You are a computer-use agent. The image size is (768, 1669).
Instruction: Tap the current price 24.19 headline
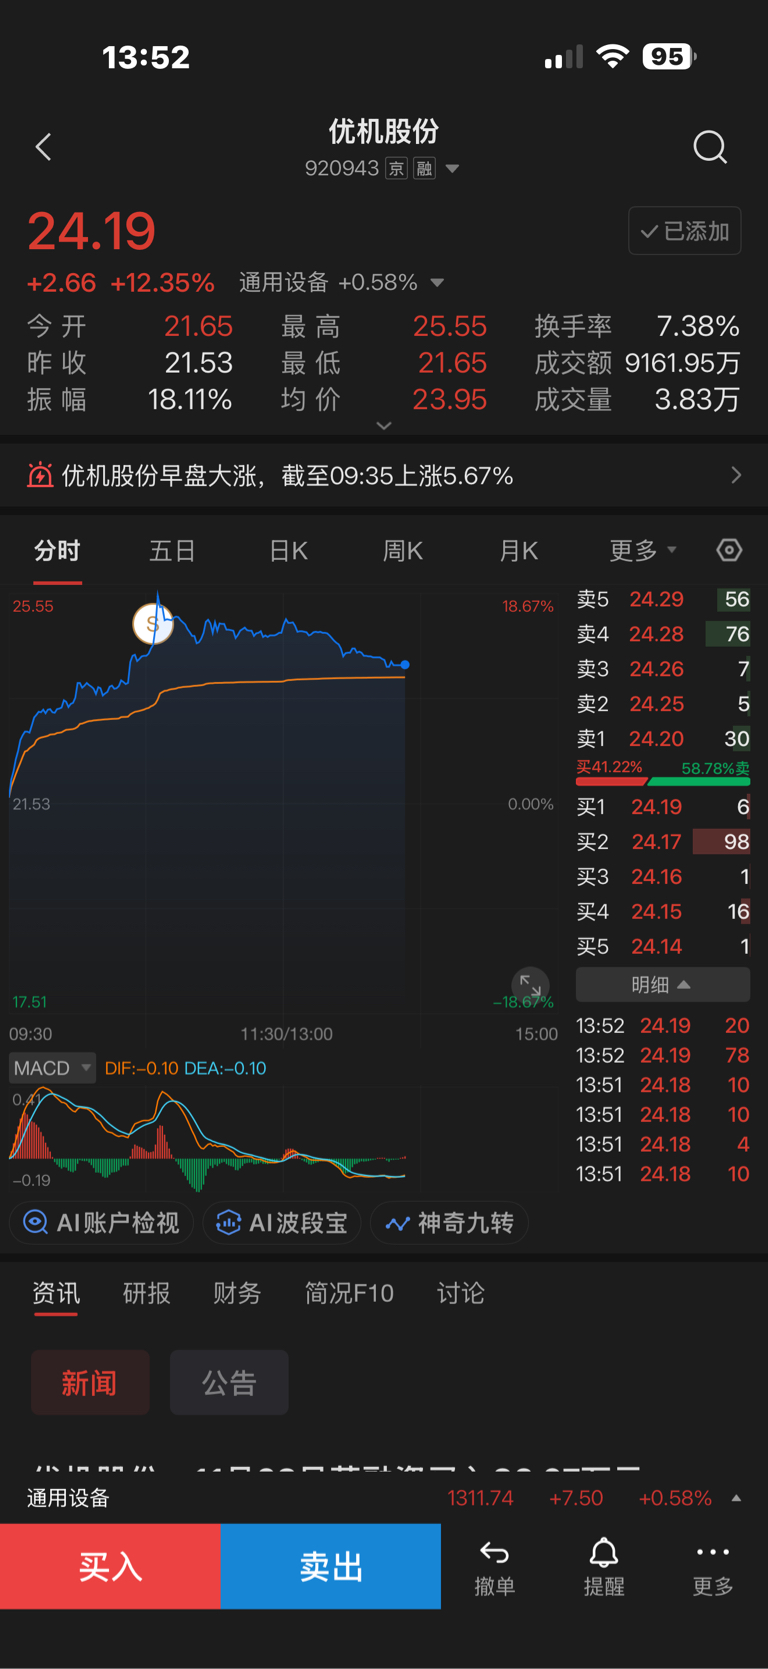tap(92, 232)
